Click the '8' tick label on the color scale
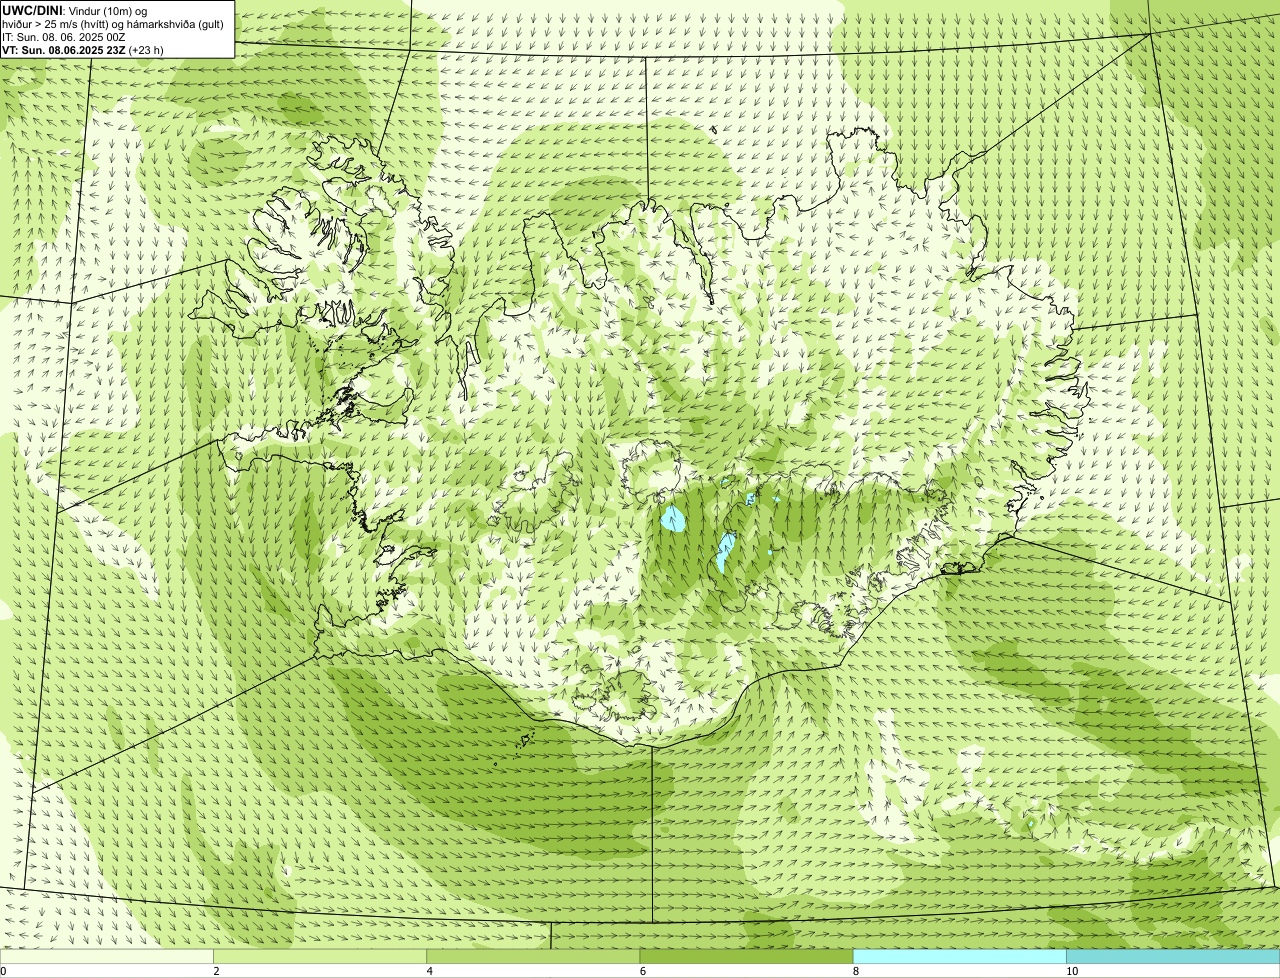 (856, 971)
